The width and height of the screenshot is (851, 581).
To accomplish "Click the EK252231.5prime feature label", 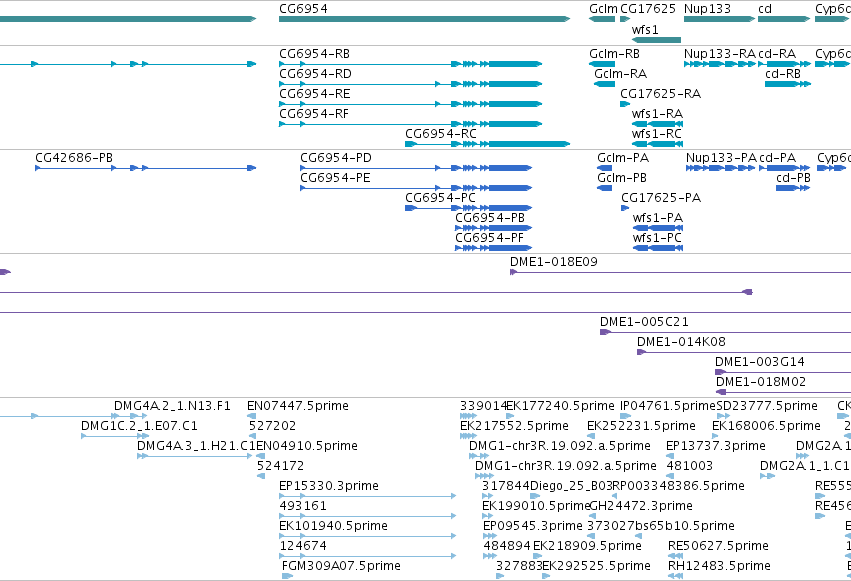I will (641, 426).
